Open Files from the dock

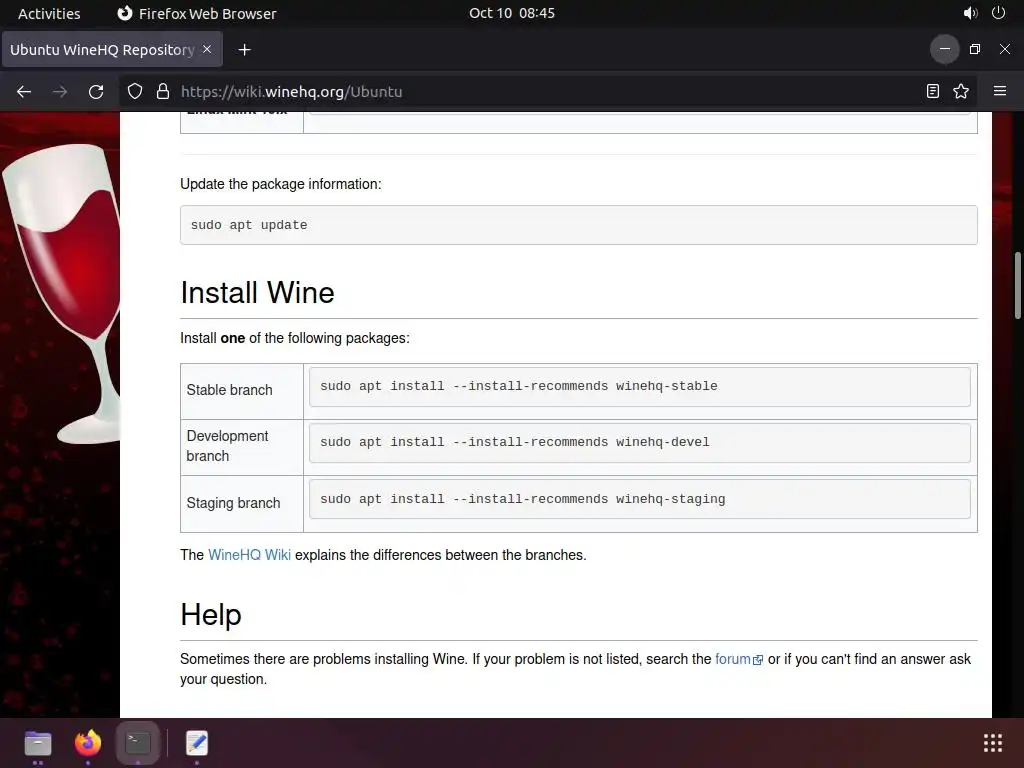[x=38, y=743]
